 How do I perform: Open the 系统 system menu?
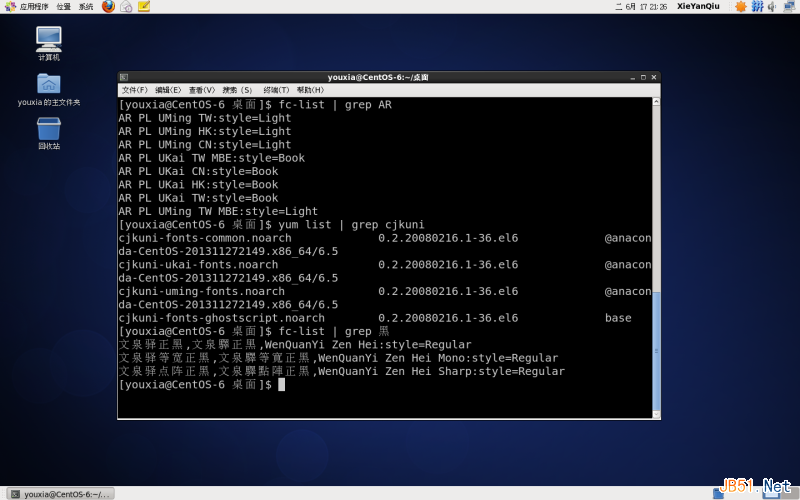click(86, 7)
